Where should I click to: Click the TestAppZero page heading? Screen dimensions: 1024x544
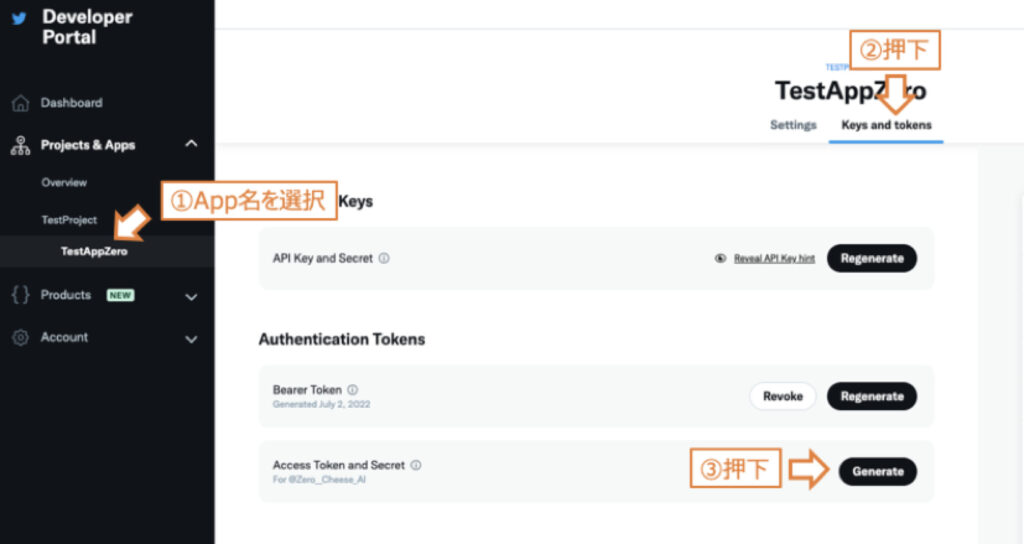click(x=850, y=91)
